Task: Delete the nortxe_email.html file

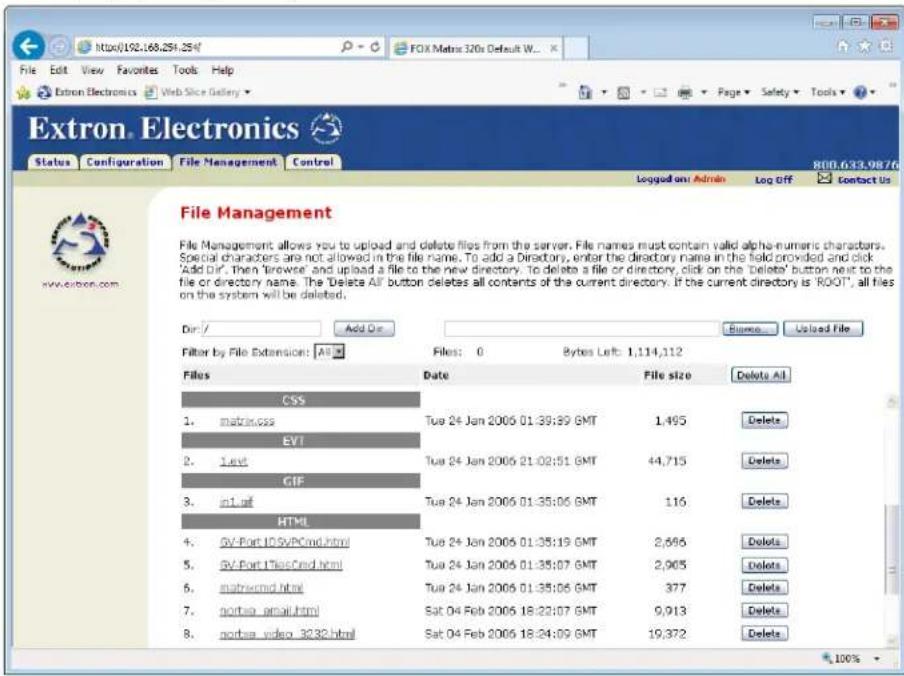Action: [x=764, y=610]
